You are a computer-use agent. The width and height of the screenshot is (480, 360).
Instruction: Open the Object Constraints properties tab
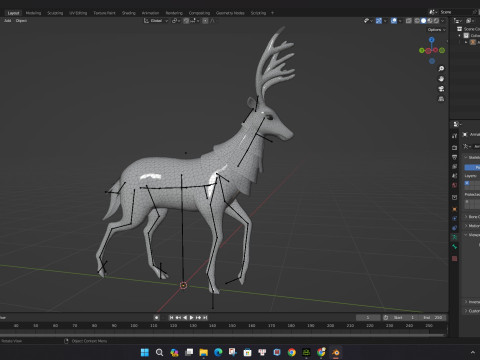point(454,228)
